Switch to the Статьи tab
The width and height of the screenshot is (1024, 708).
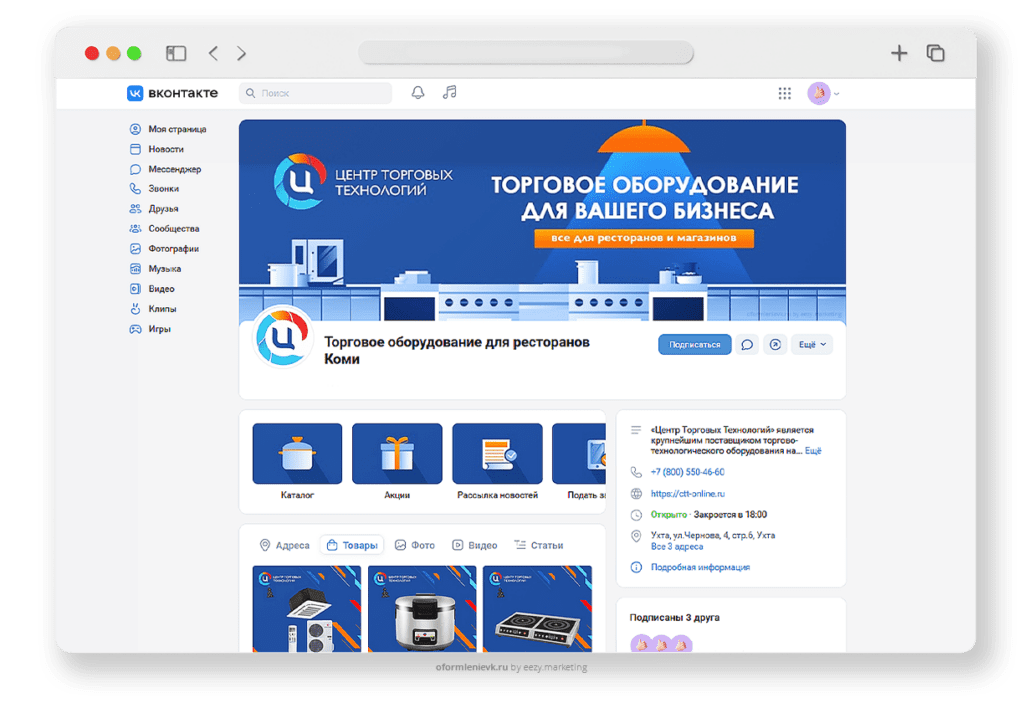(x=539, y=545)
